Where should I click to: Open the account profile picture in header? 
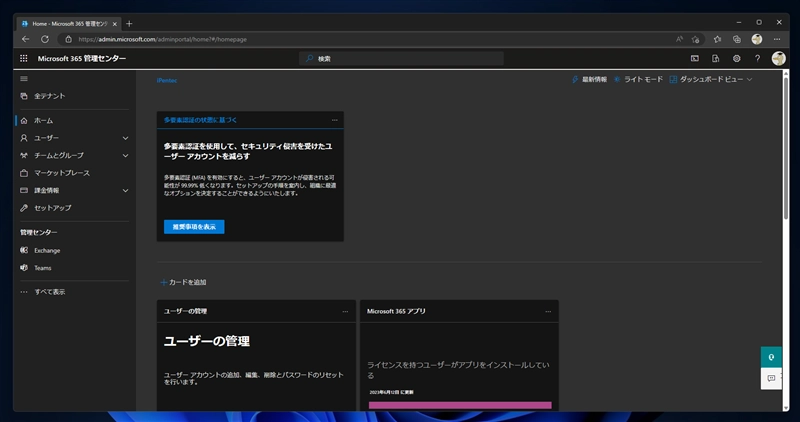(778, 59)
